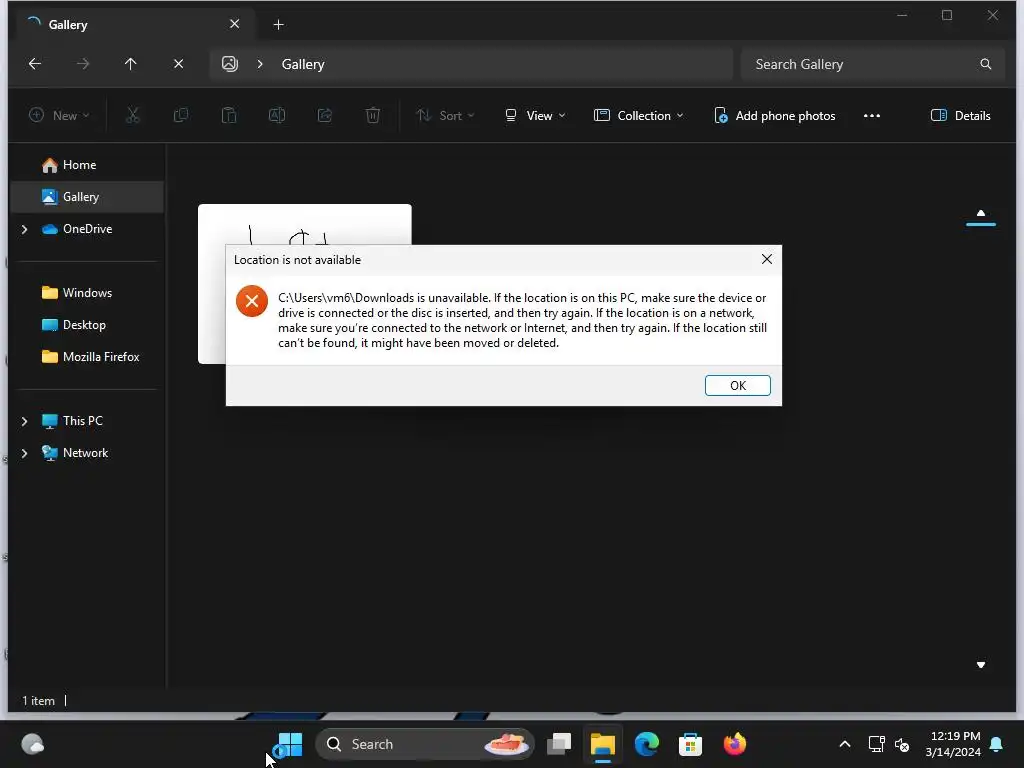Go up one folder level
Screen dimensions: 1024x768
click(131, 64)
